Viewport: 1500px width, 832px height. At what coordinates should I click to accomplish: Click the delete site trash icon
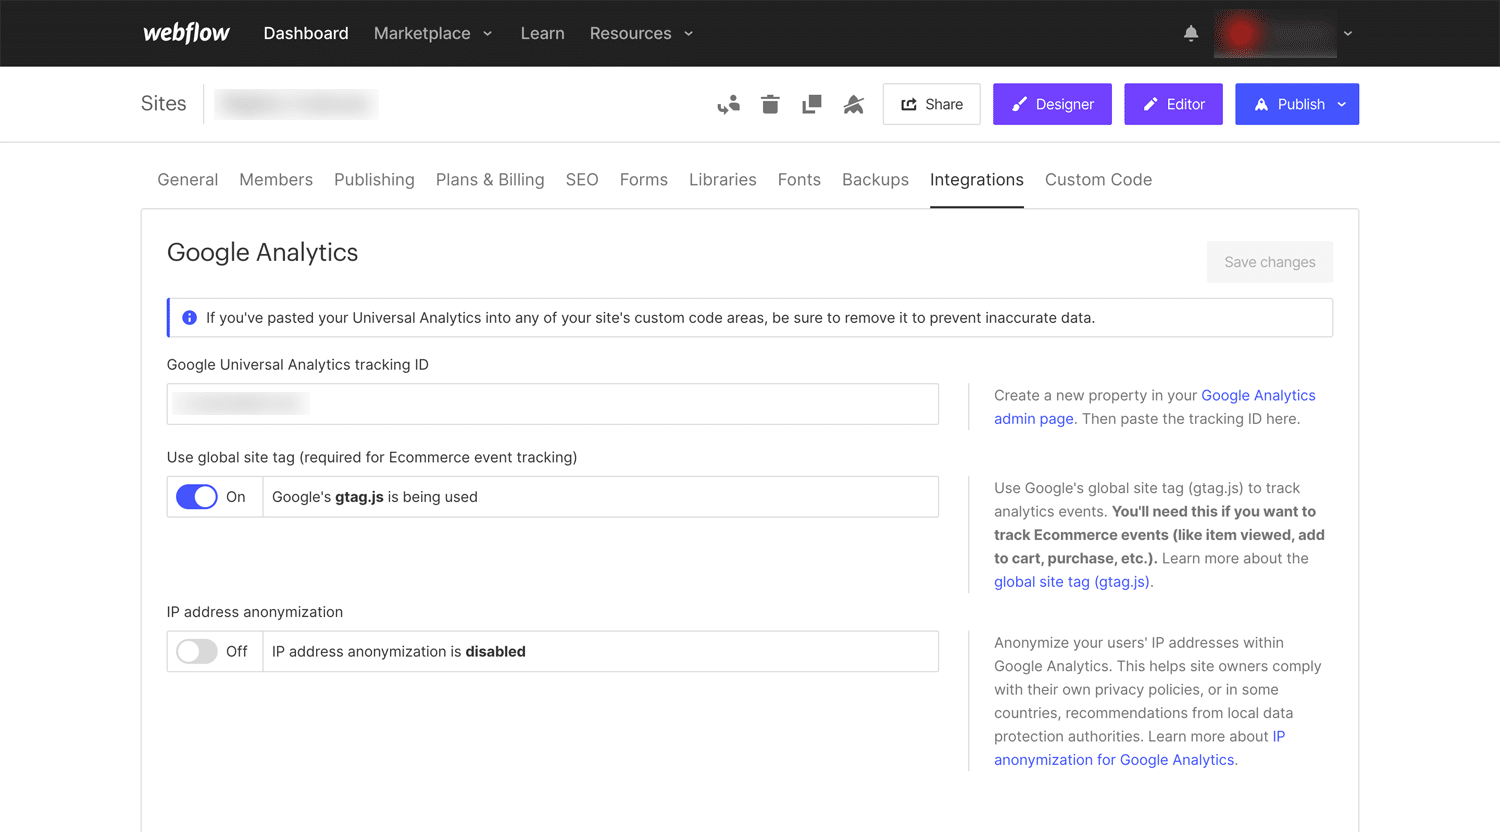pyautogui.click(x=770, y=104)
